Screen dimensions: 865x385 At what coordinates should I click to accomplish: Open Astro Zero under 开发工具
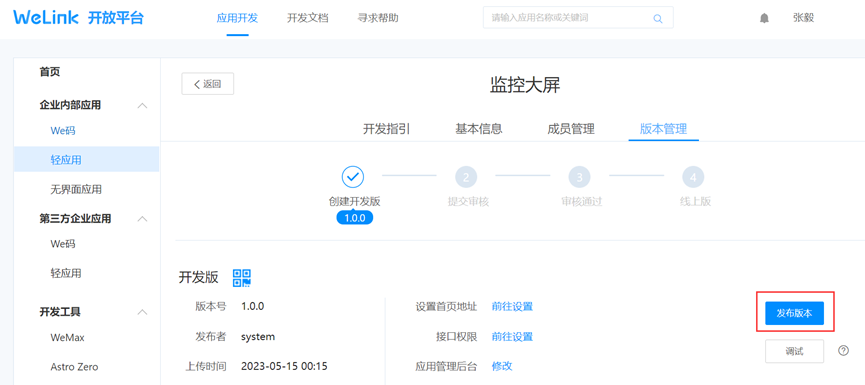click(x=74, y=366)
